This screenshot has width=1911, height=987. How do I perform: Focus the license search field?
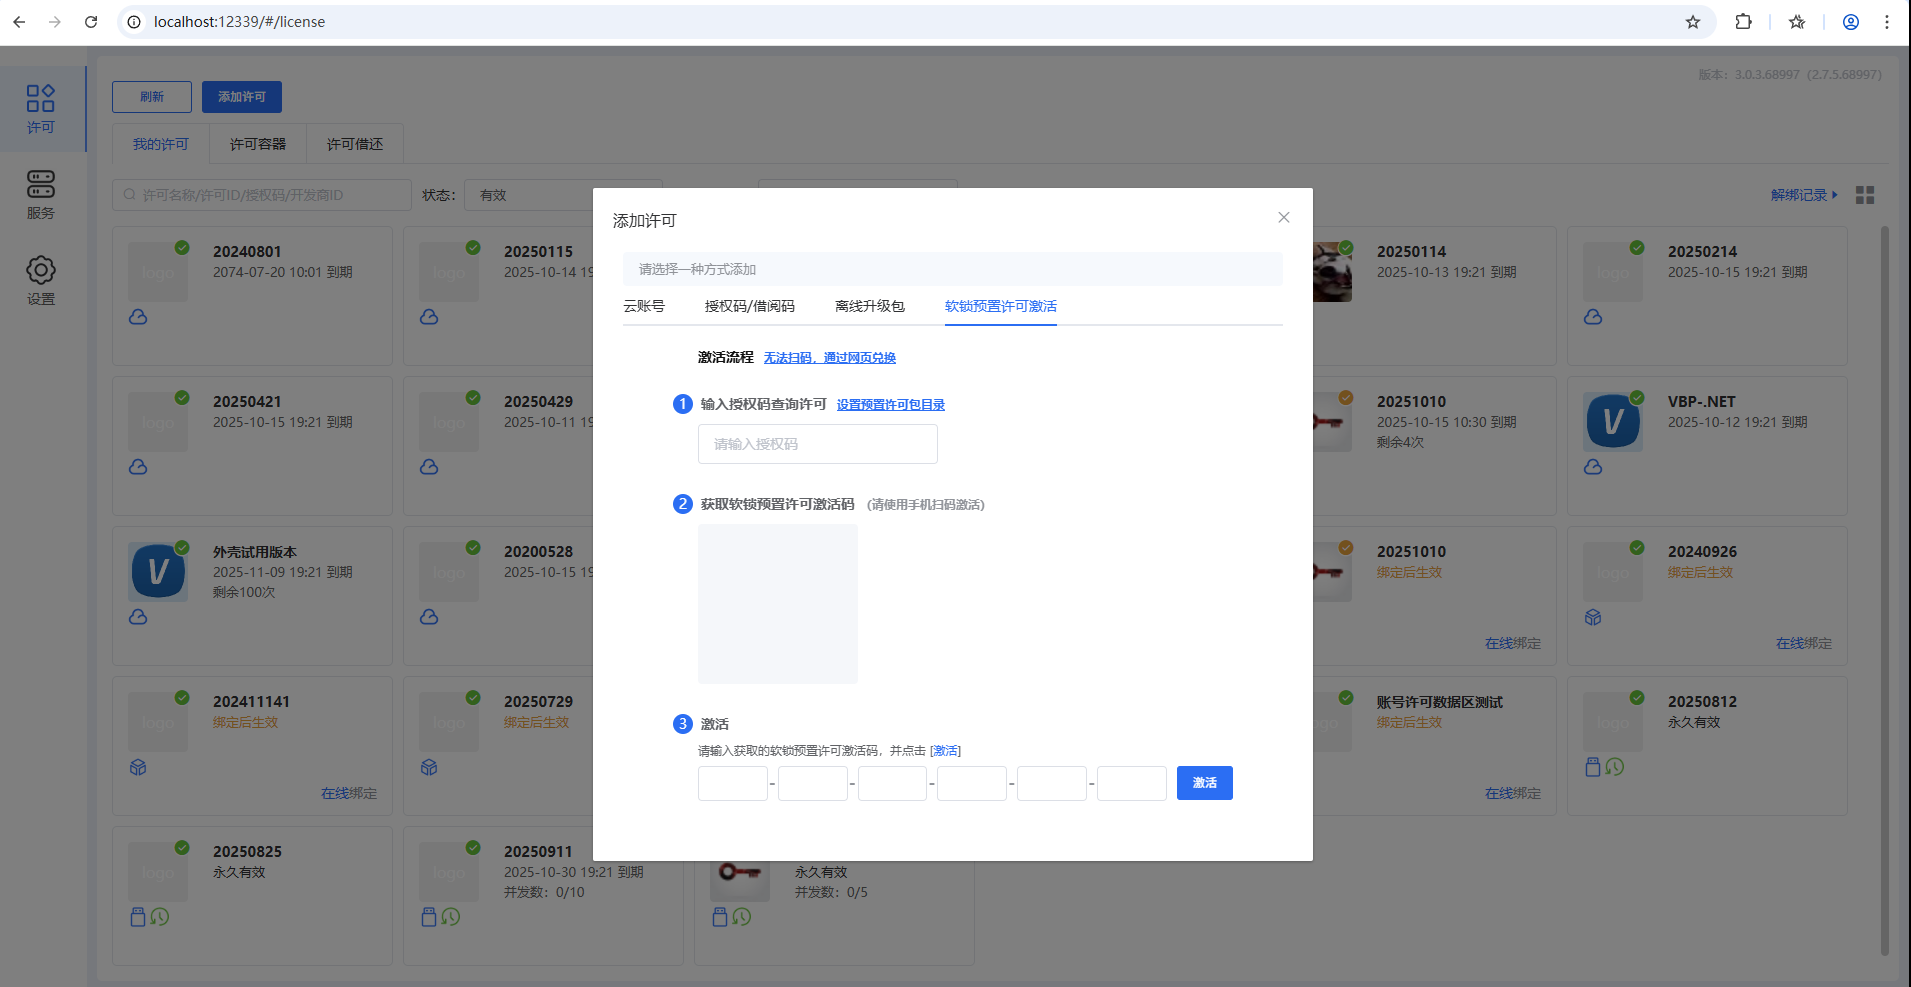262,195
